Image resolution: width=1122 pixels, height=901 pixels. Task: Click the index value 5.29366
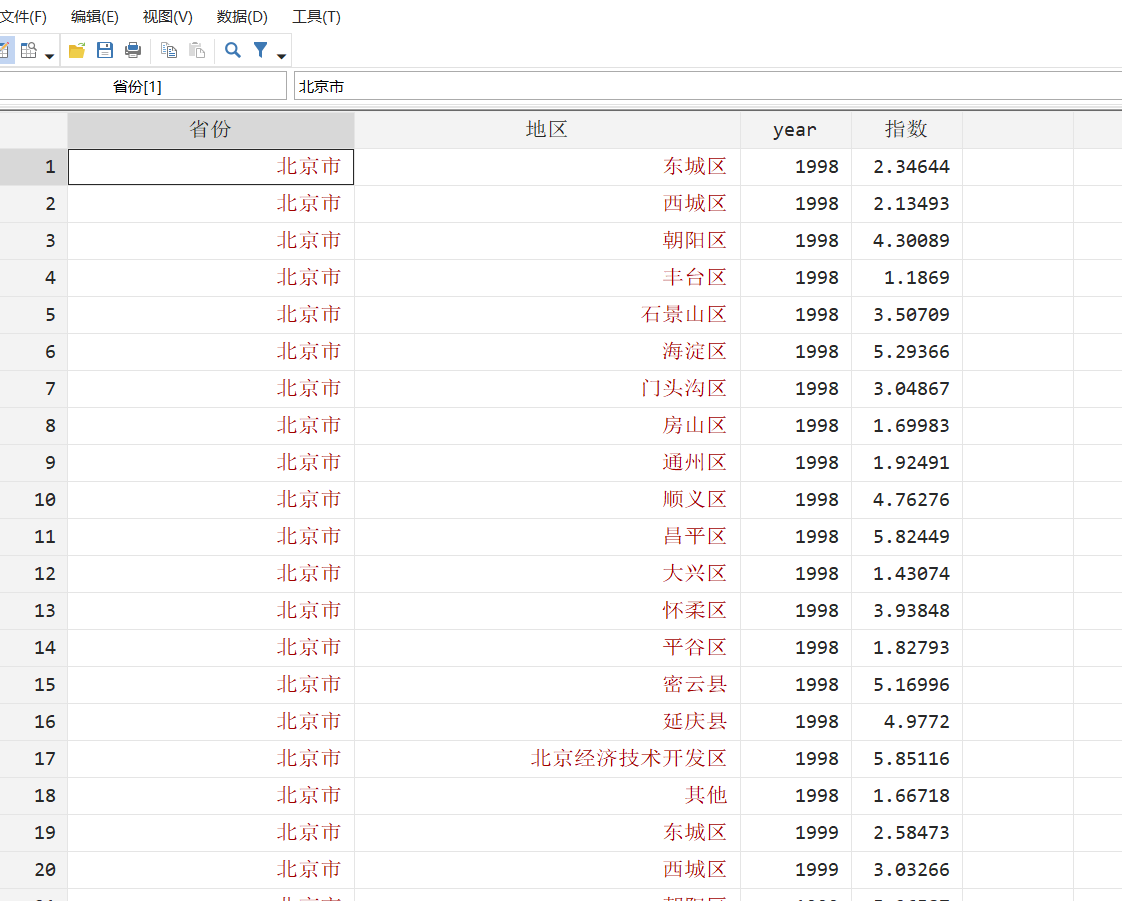(907, 351)
